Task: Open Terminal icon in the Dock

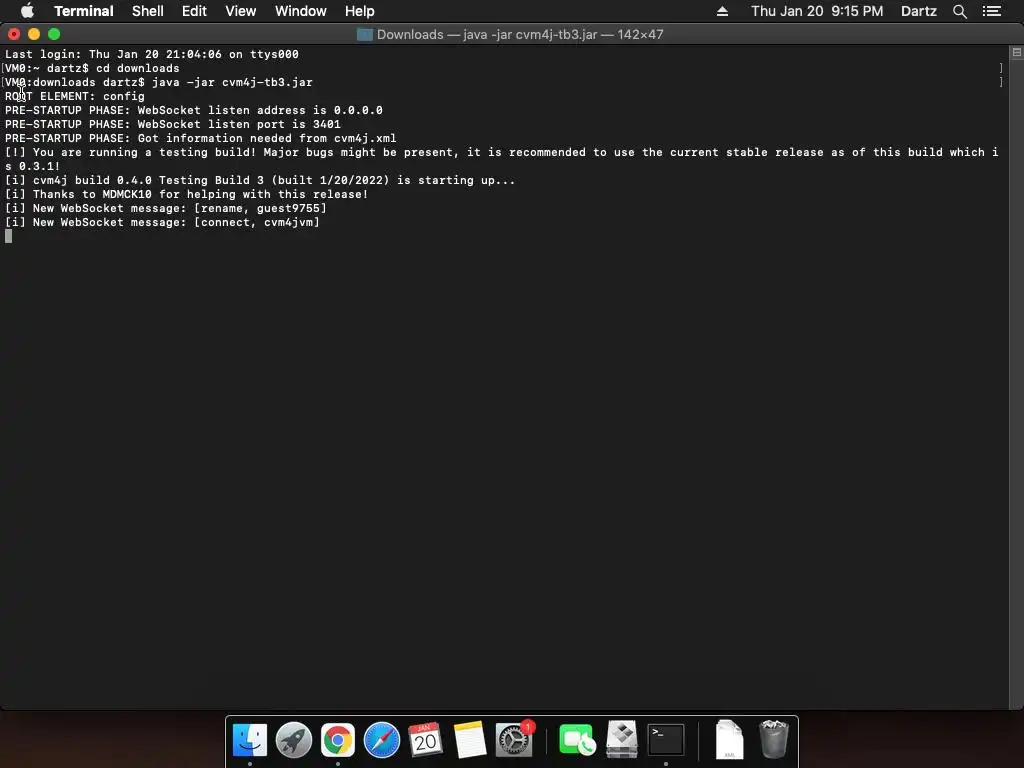Action: (x=665, y=740)
